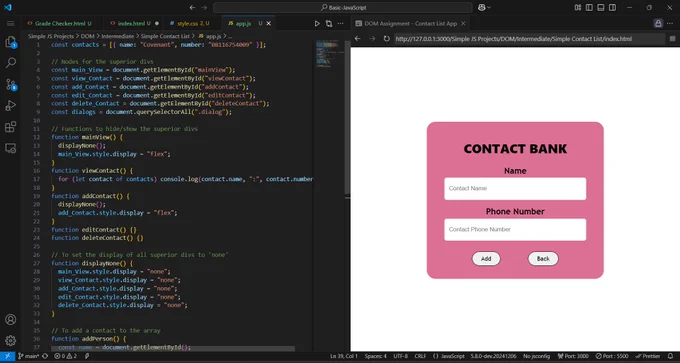Viewport: 680px width, 363px height.
Task: Change line ending via CRLF
Action: (x=420, y=356)
